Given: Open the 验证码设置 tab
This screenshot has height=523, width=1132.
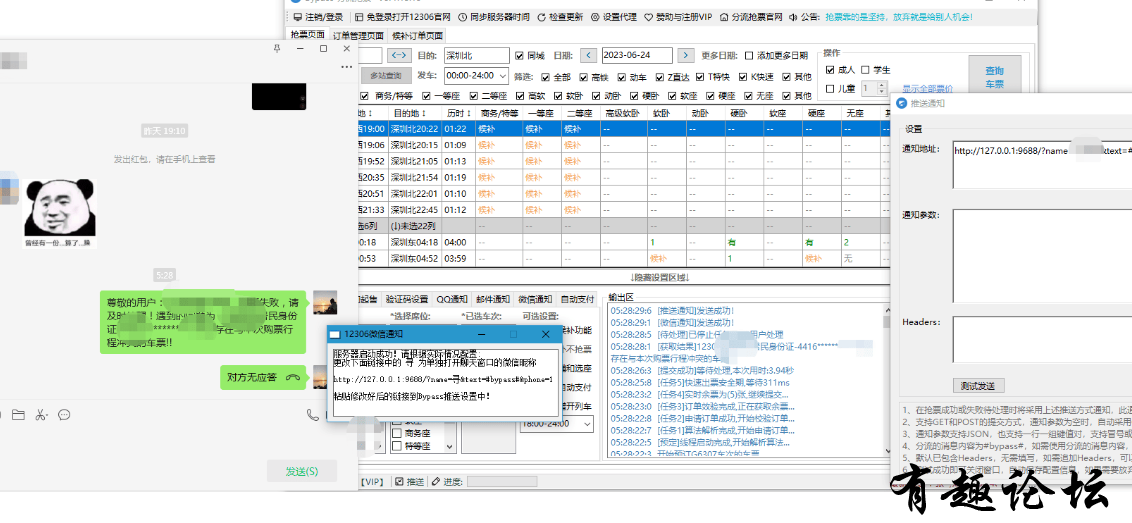Looking at the screenshot, I should 406,299.
